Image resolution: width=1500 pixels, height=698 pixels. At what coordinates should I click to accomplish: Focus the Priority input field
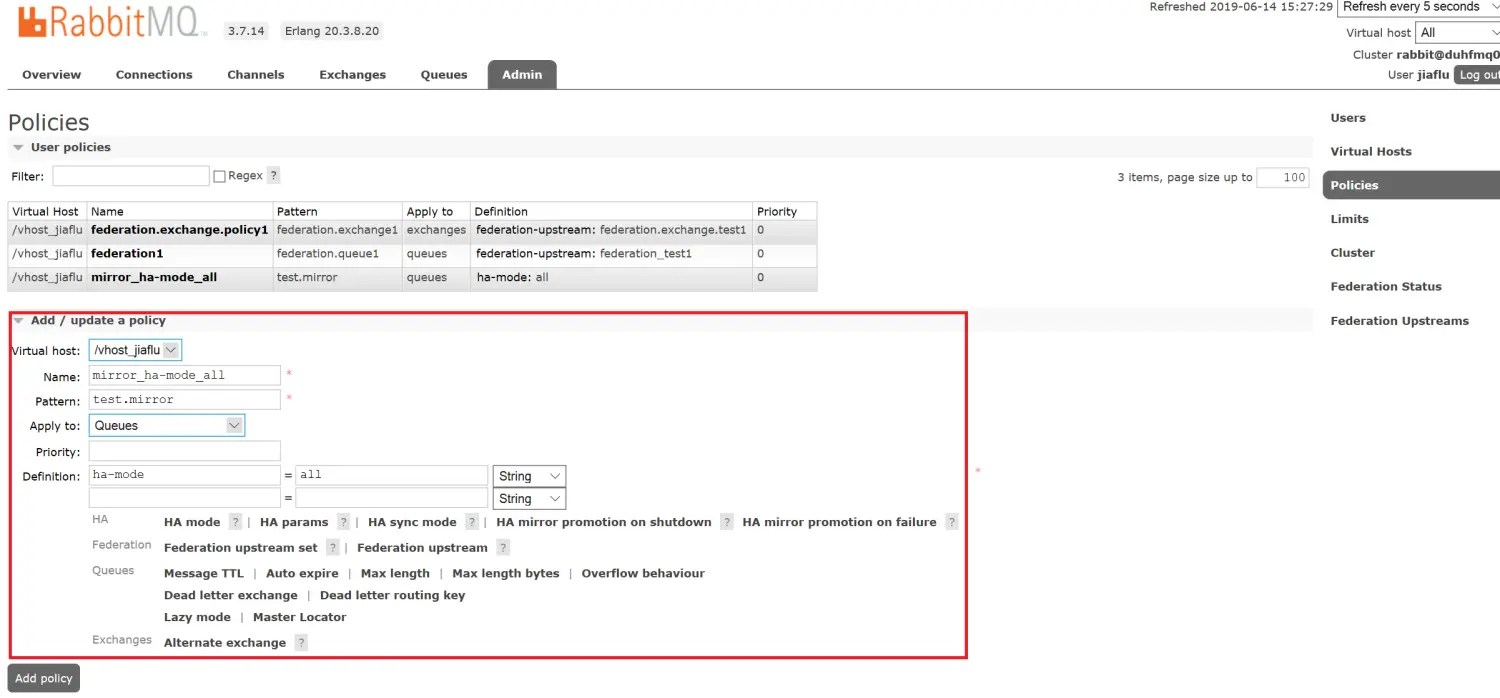(x=185, y=452)
